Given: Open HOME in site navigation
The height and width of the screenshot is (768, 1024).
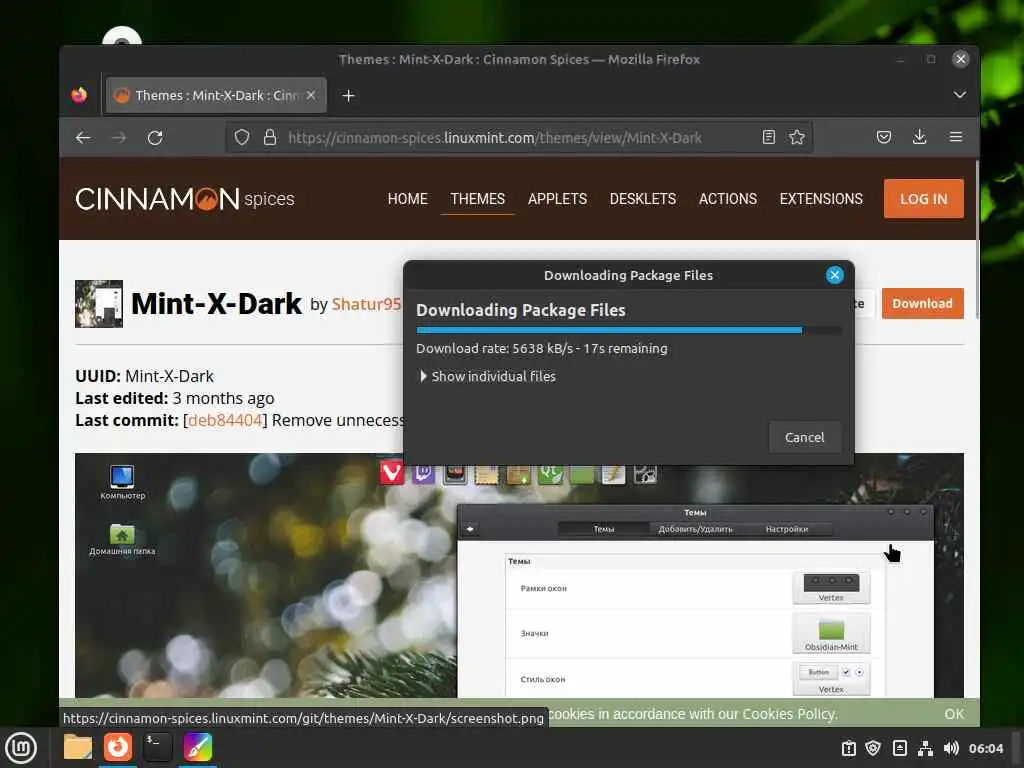Looking at the screenshot, I should click(408, 199).
